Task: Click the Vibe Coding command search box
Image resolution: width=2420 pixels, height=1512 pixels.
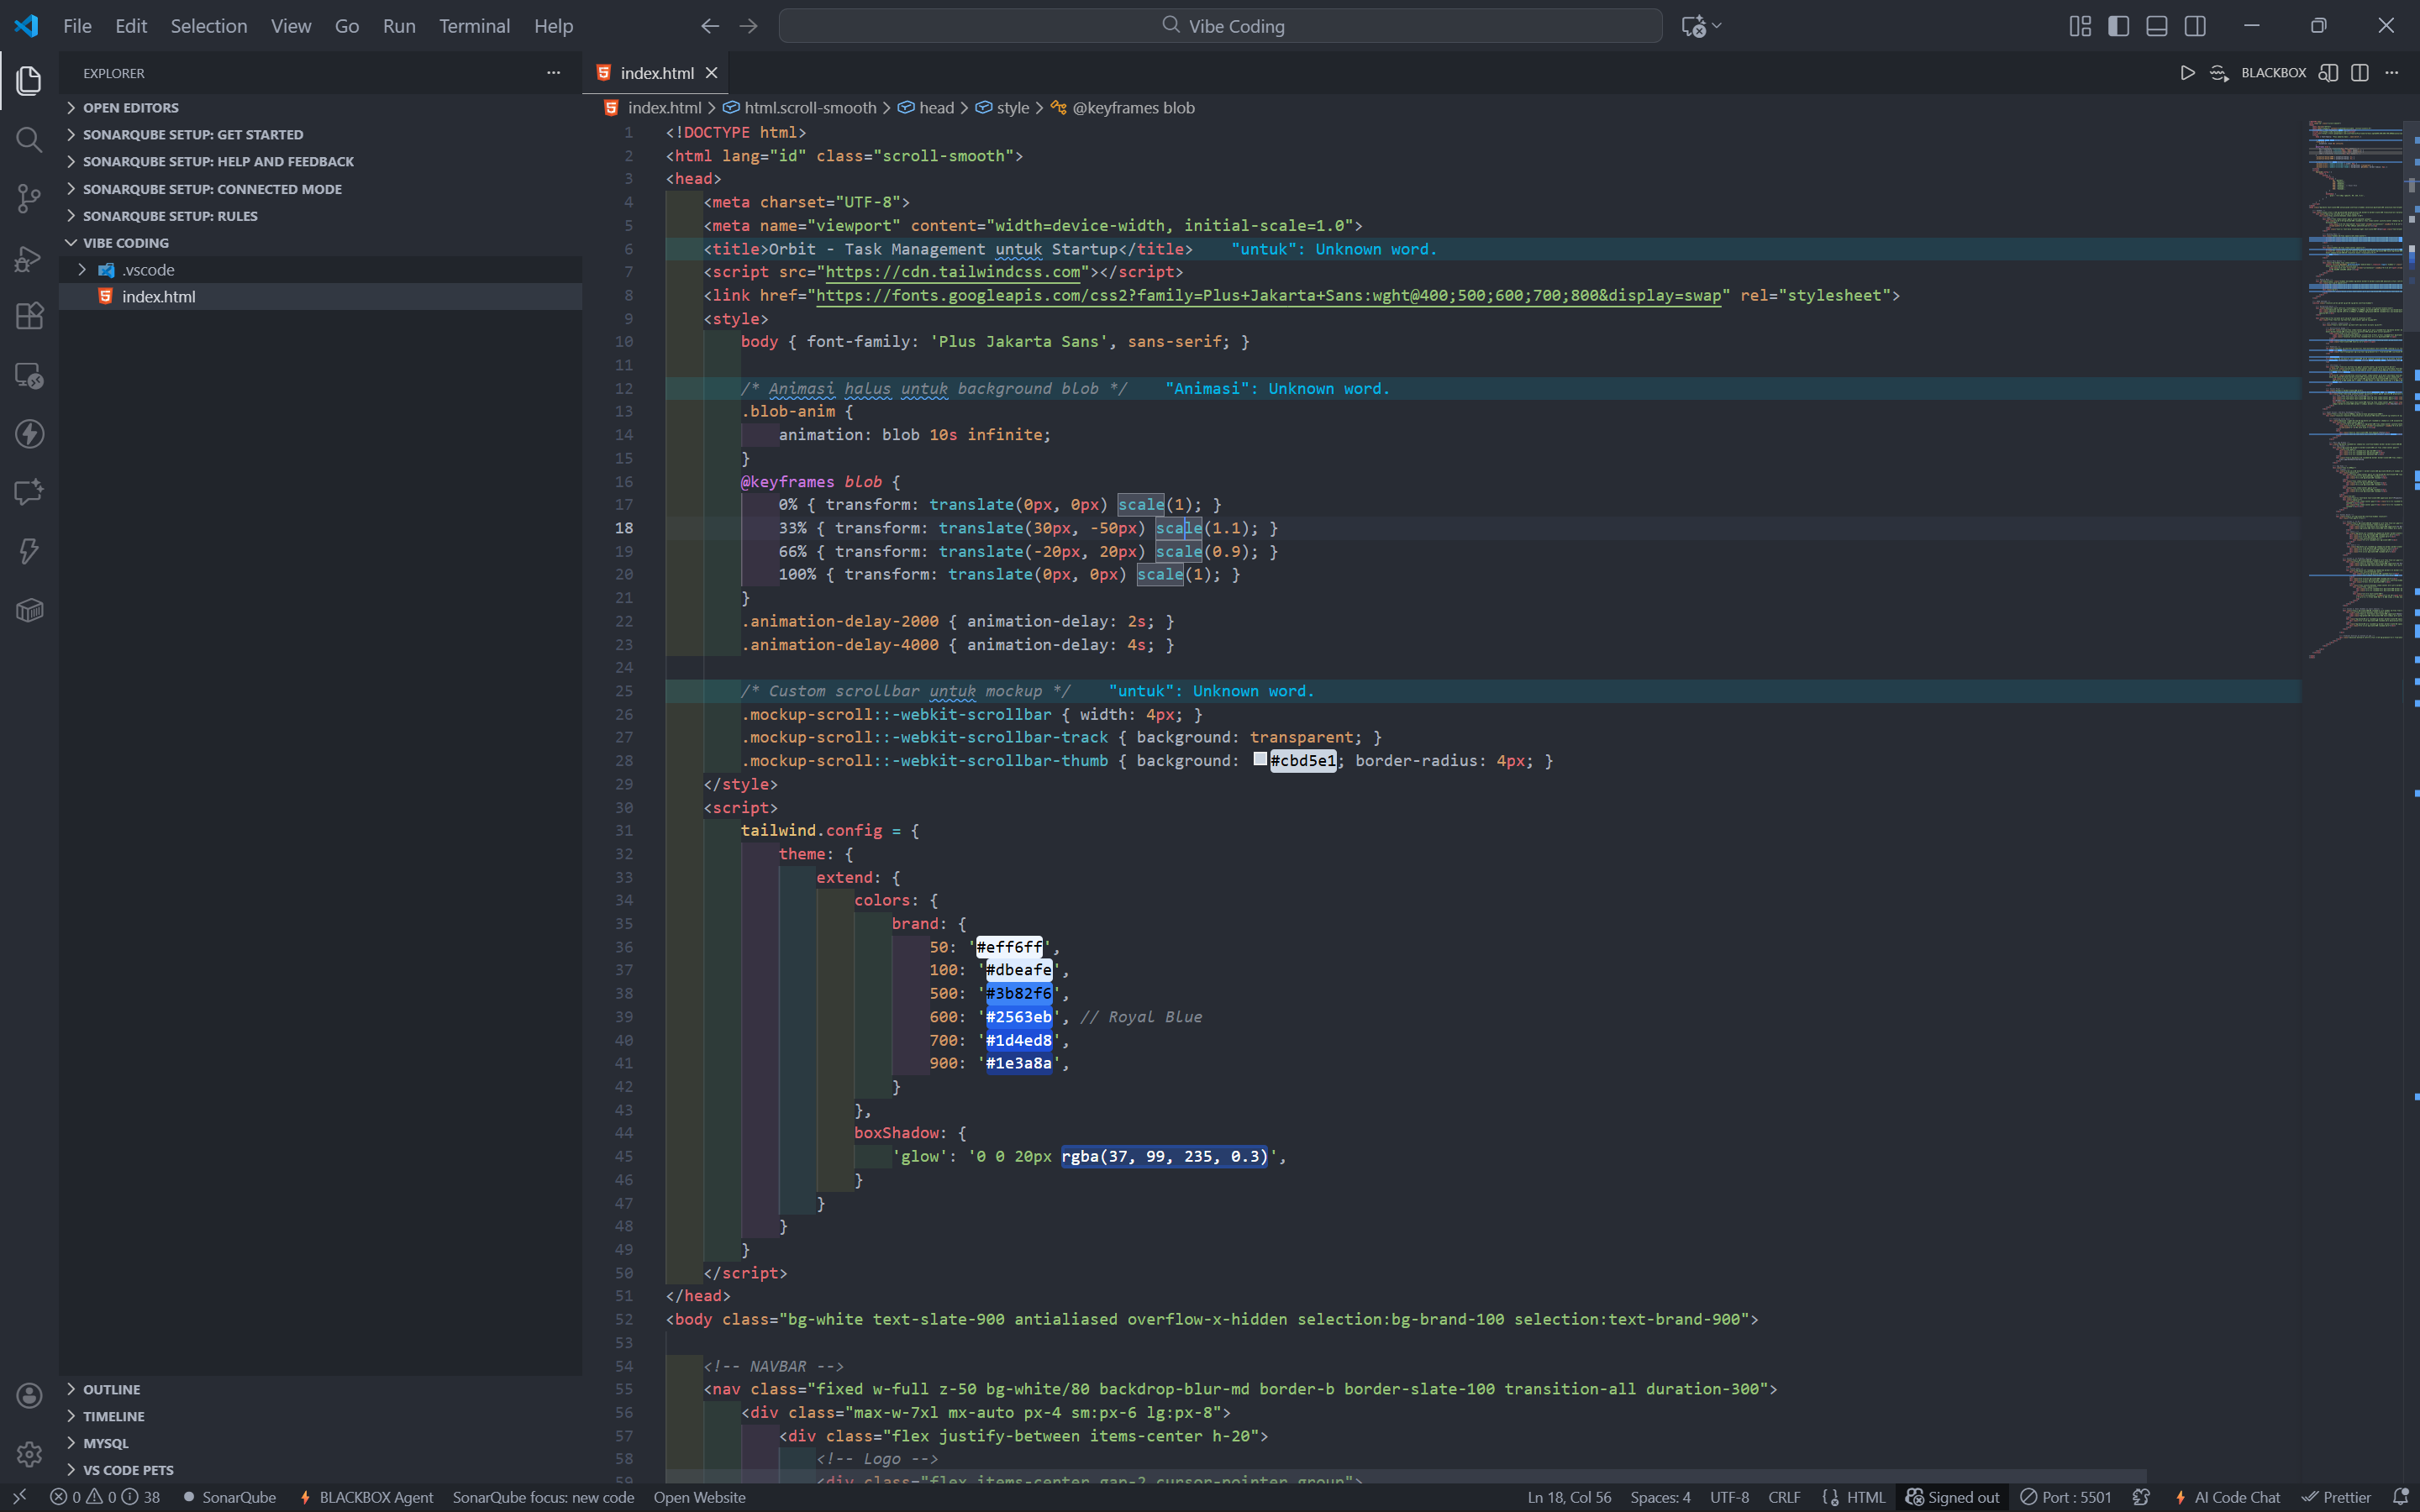Action: (x=1220, y=26)
